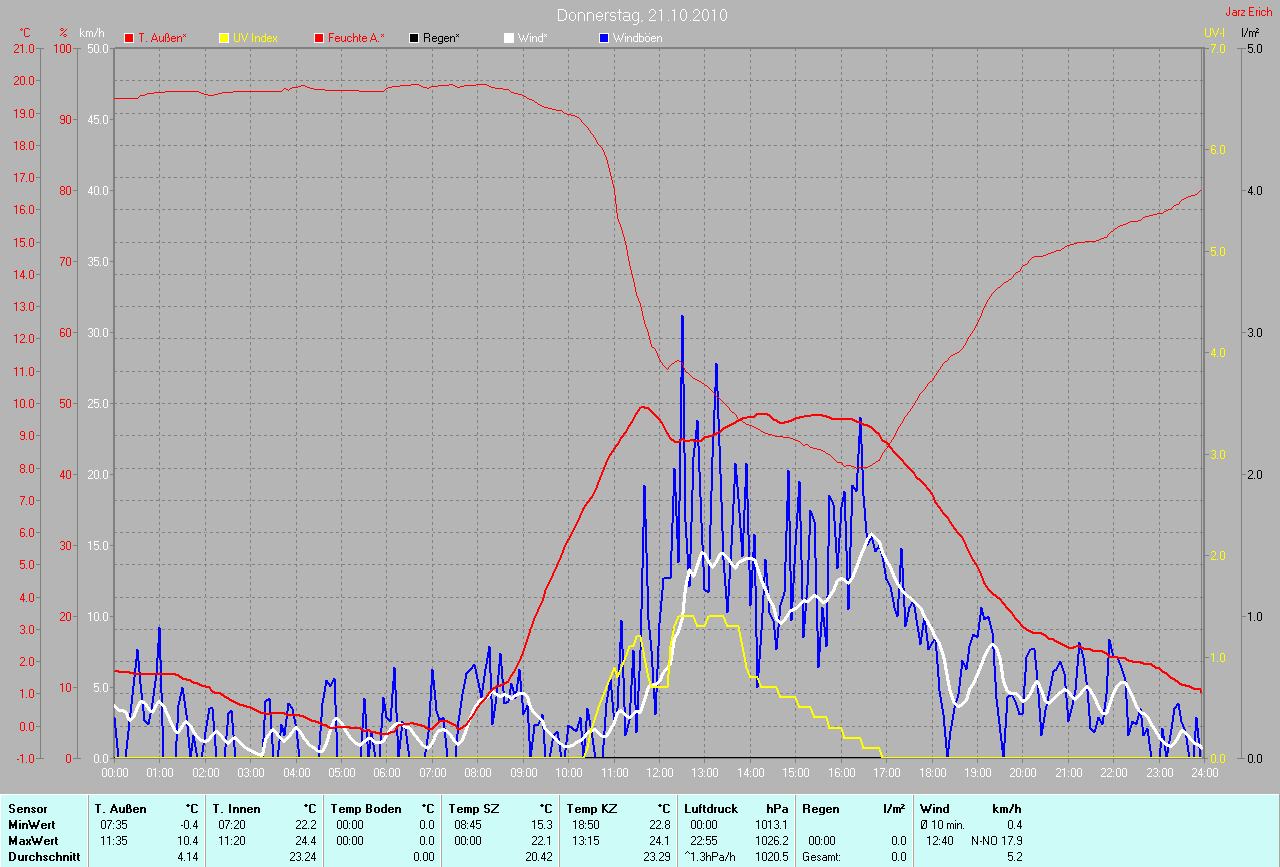This screenshot has width=1280, height=867.
Task: Open the Jarz Erich credit text
Action: 1249,12
